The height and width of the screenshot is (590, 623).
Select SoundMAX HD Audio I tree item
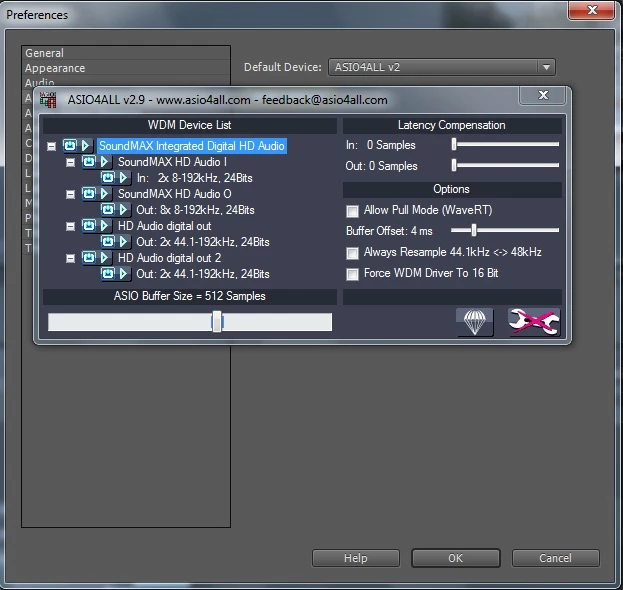(172, 162)
